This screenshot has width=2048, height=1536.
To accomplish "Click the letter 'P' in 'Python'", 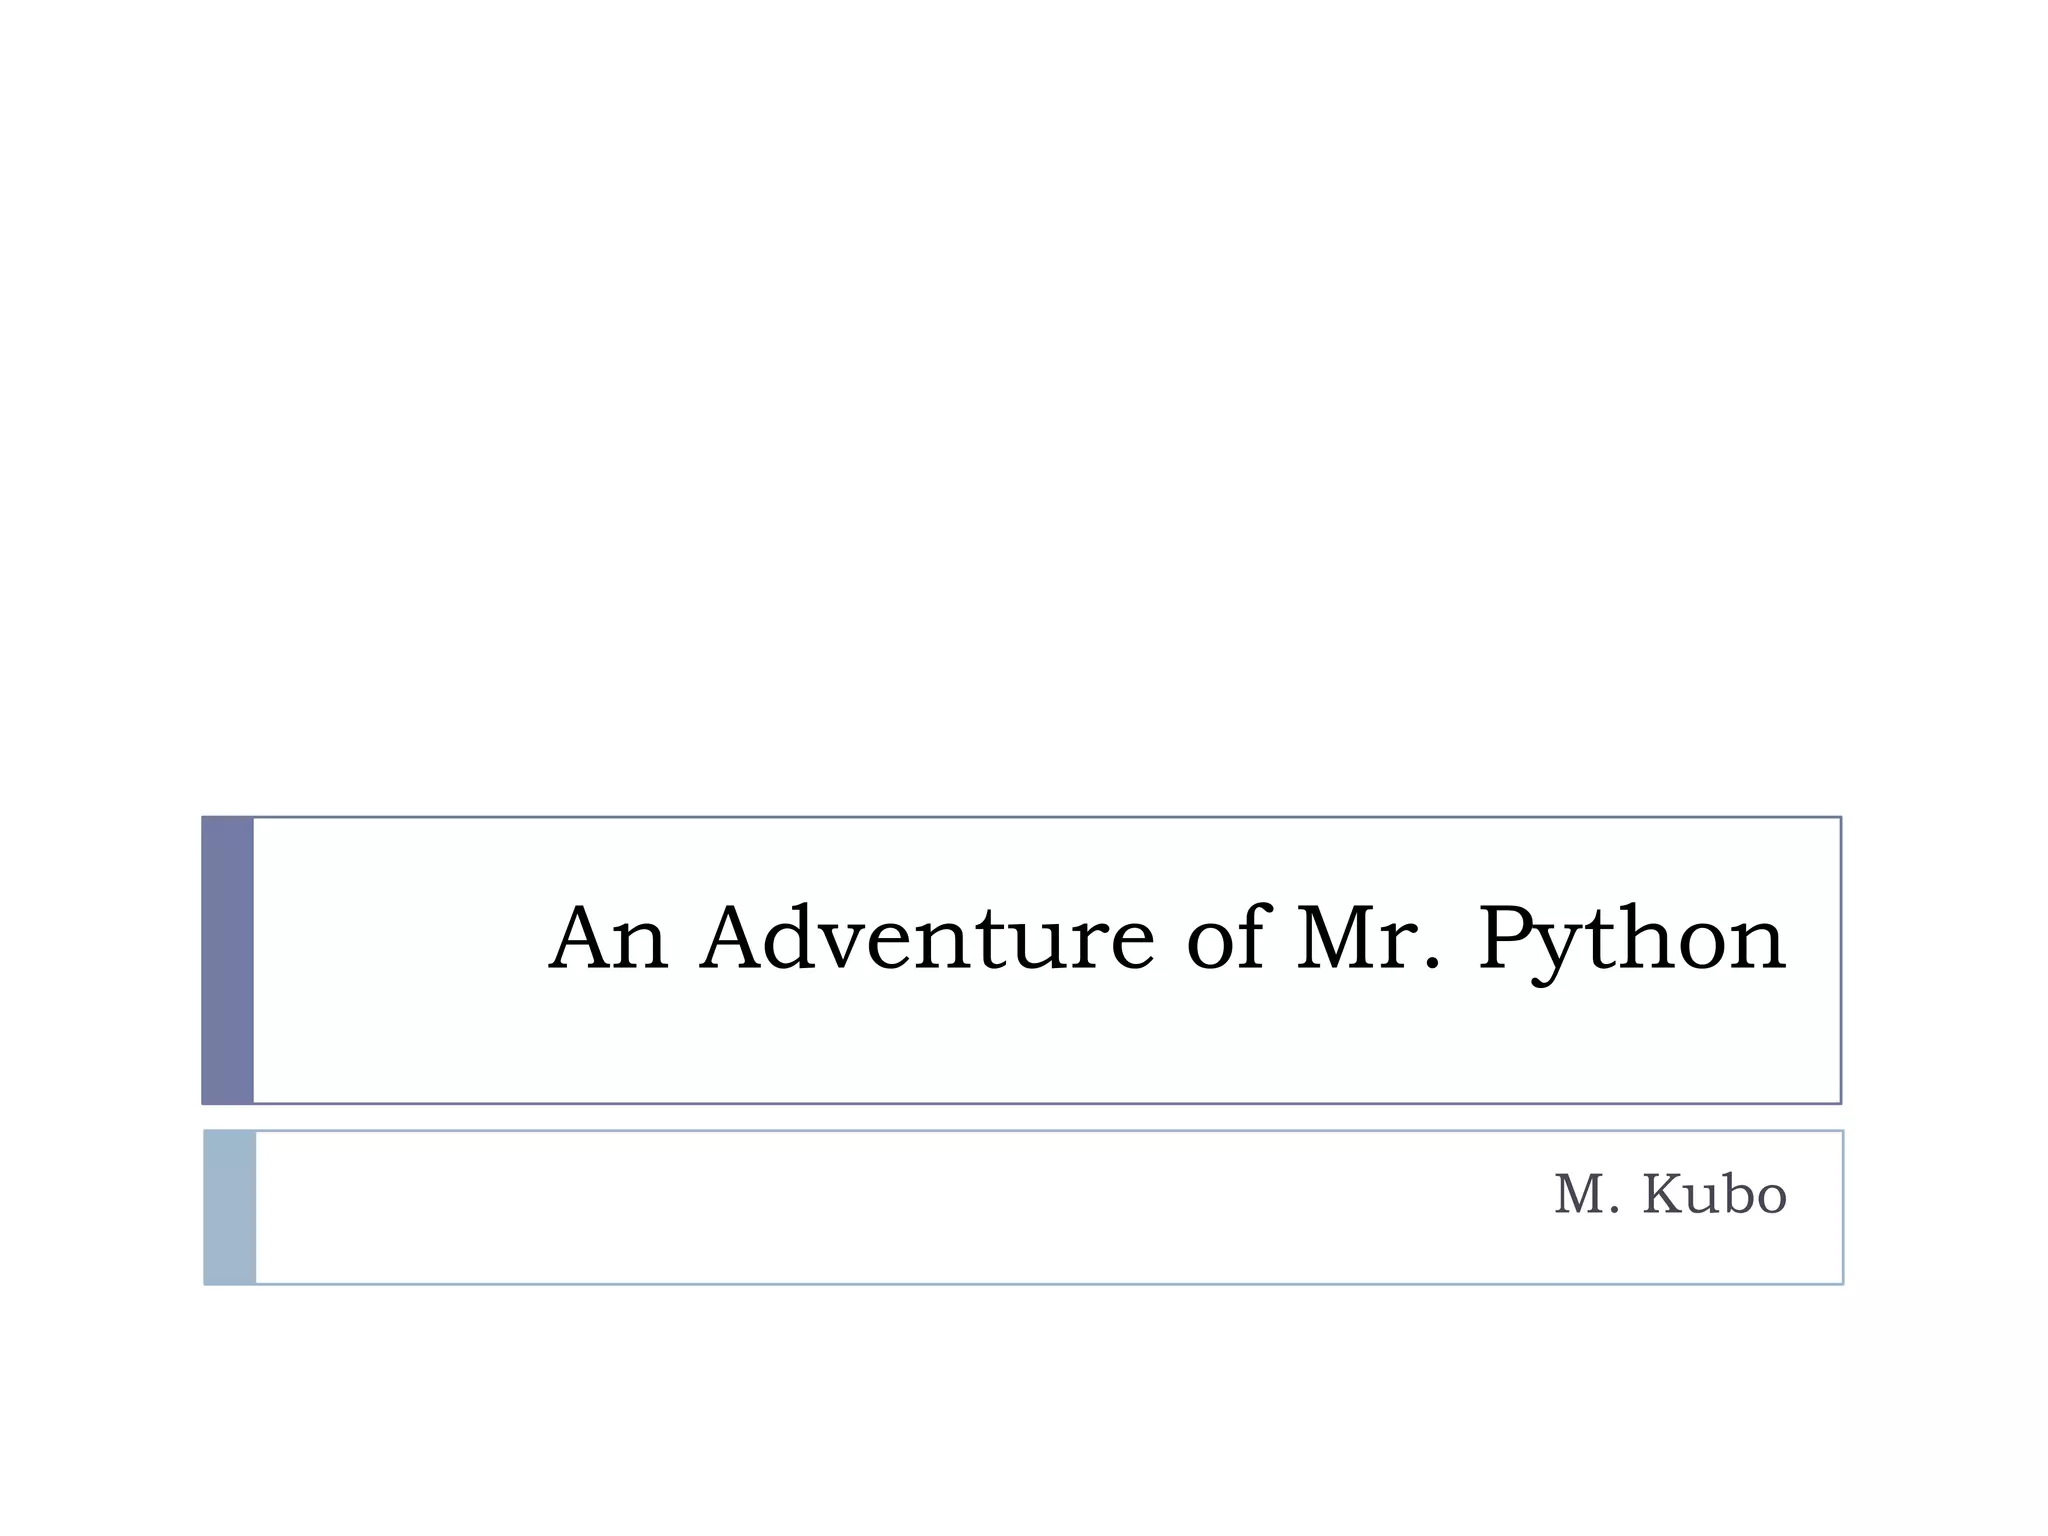I will [x=1510, y=939].
